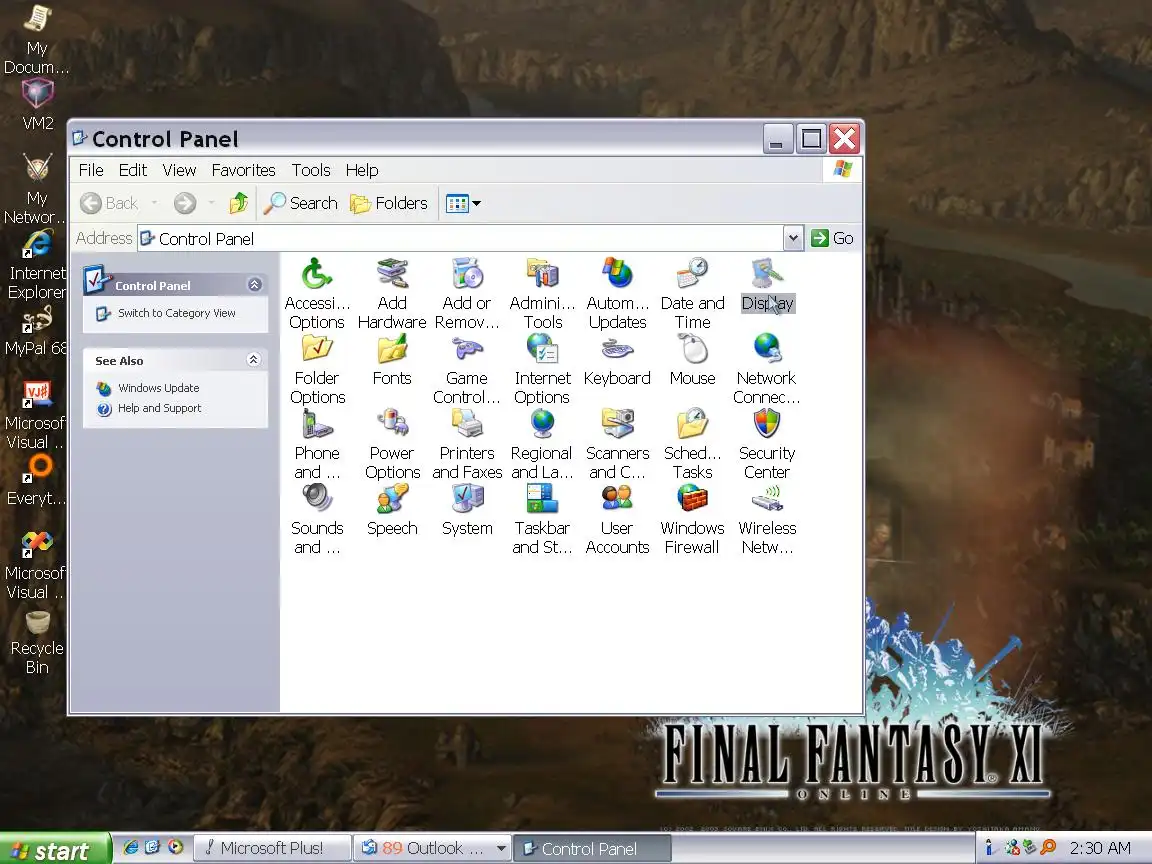Image resolution: width=1152 pixels, height=864 pixels.
Task: Open Wireless Network Setup icon
Action: tap(767, 518)
